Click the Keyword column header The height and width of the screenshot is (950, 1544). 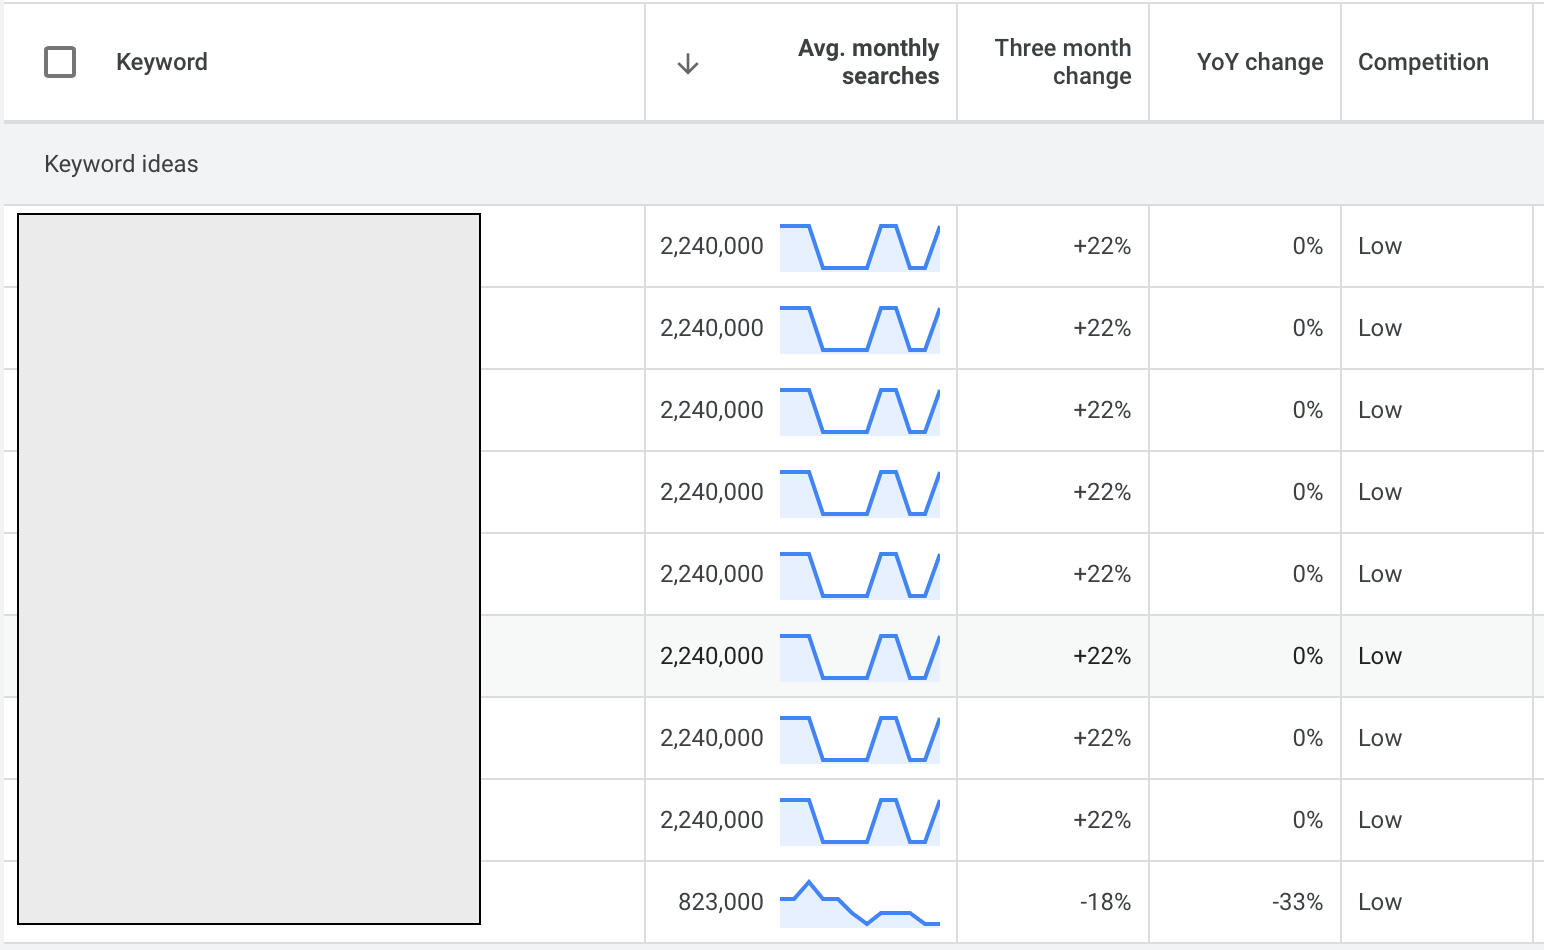[x=162, y=62]
